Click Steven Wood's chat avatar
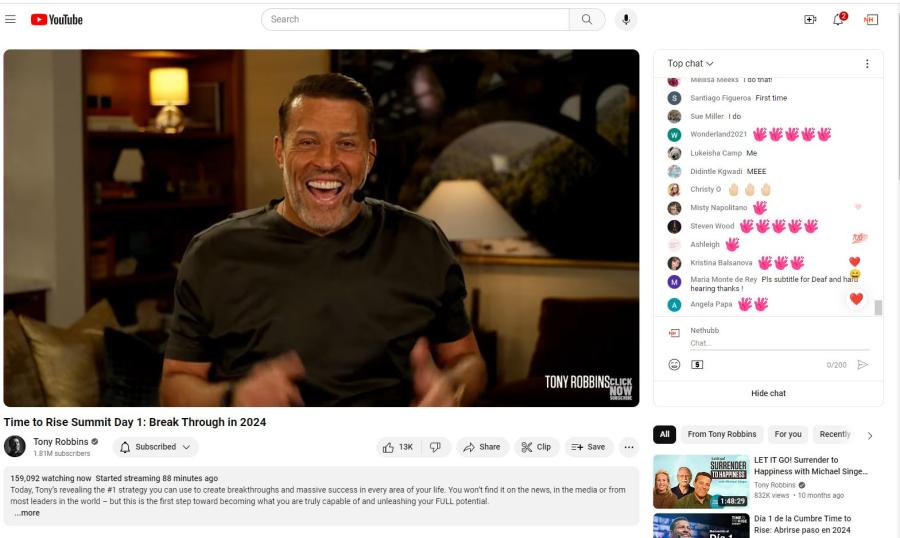This screenshot has width=900, height=538. (674, 226)
